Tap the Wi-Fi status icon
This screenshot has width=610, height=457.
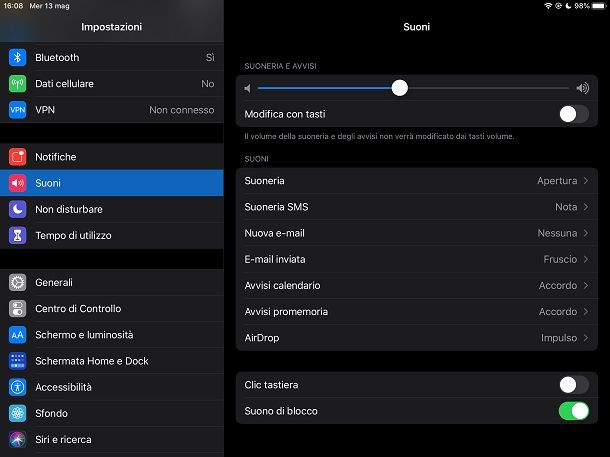pos(548,6)
